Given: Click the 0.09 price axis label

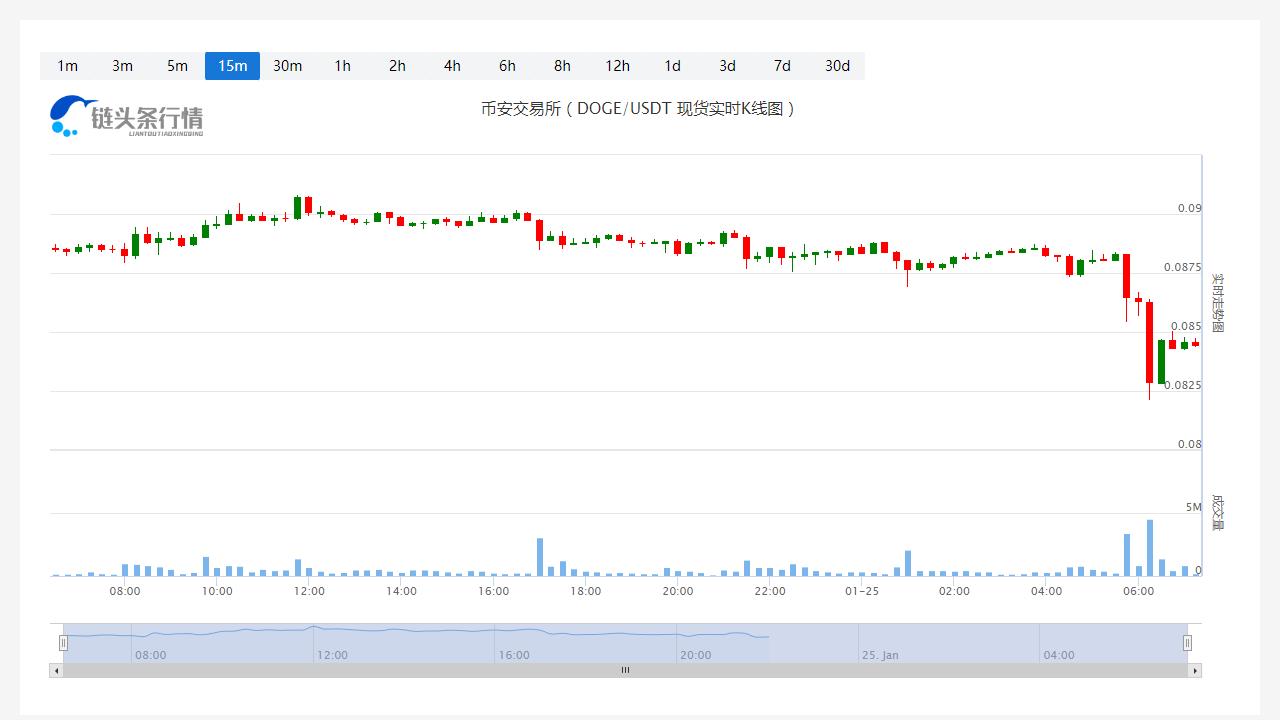Looking at the screenshot, I should 1189,208.
